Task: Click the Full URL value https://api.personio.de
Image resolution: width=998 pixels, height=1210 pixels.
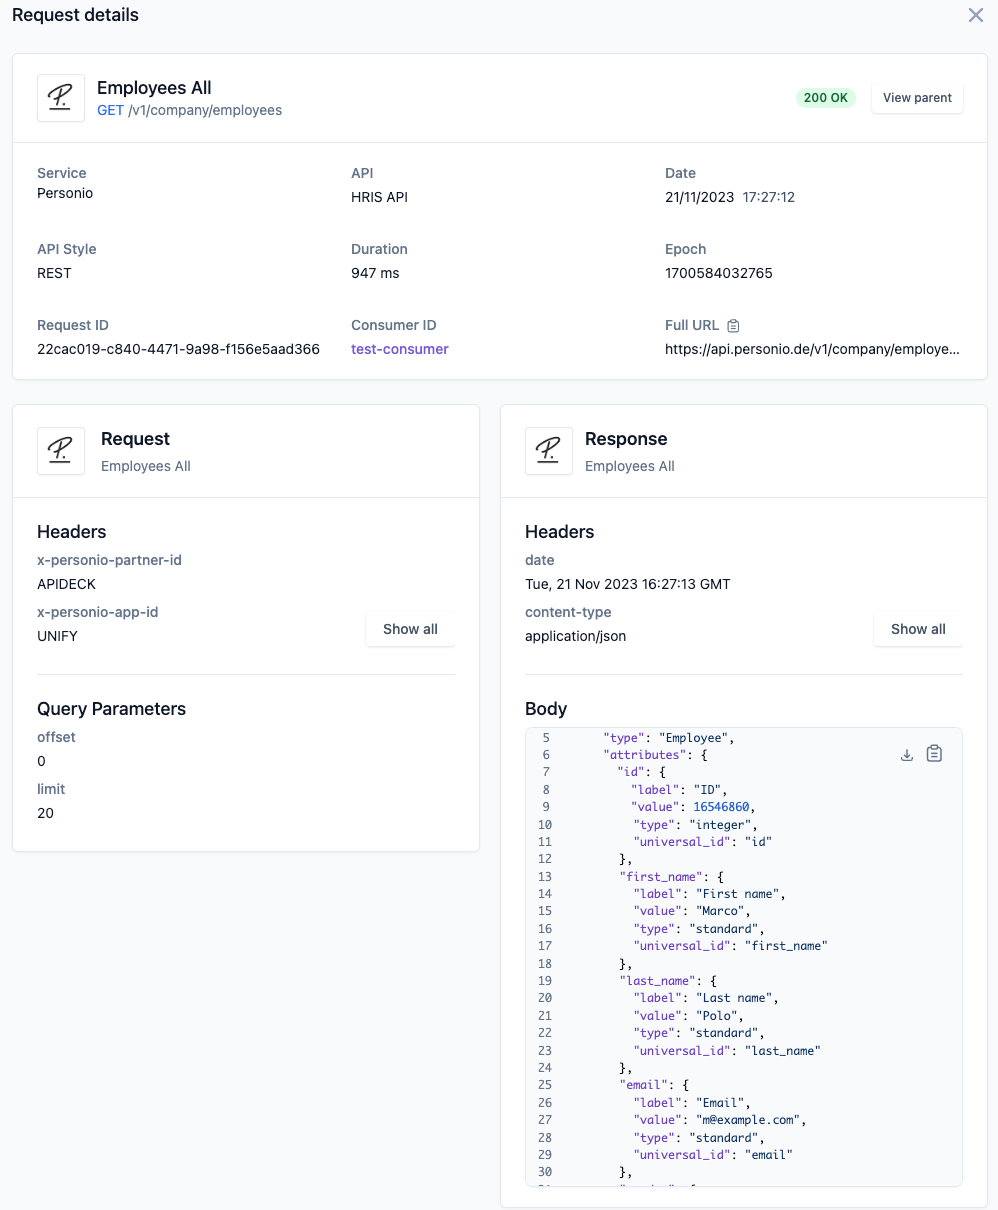Action: (x=812, y=349)
